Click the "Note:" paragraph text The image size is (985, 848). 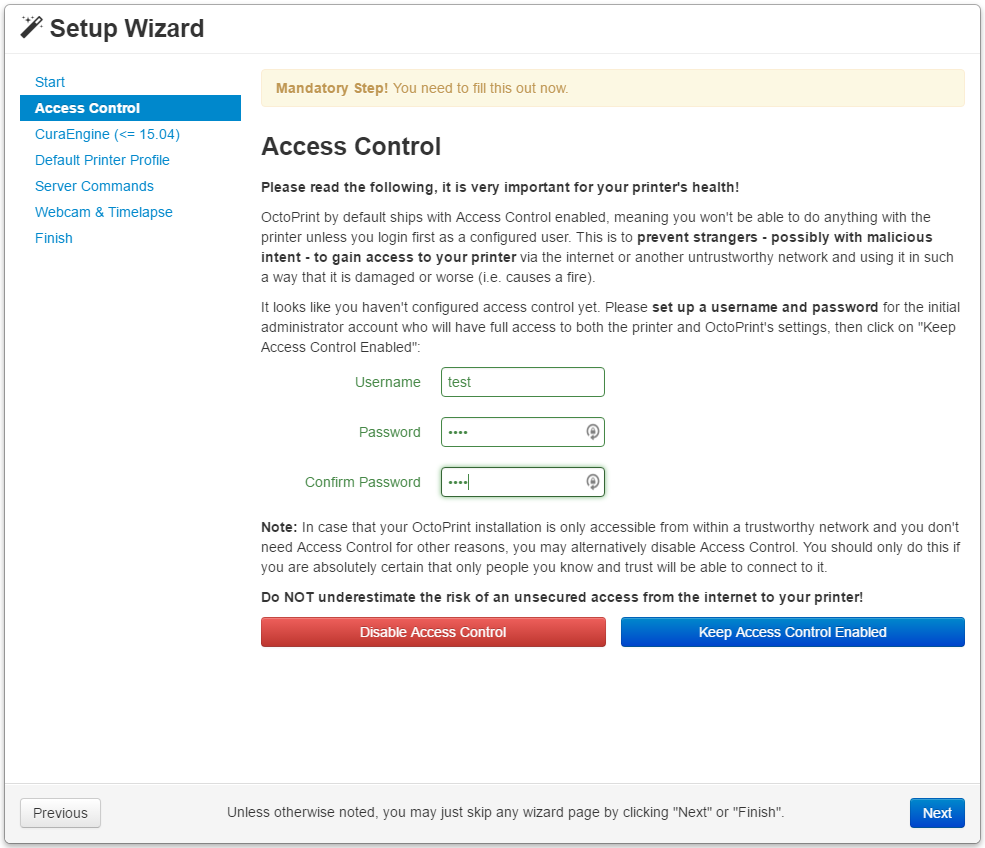click(x=611, y=547)
